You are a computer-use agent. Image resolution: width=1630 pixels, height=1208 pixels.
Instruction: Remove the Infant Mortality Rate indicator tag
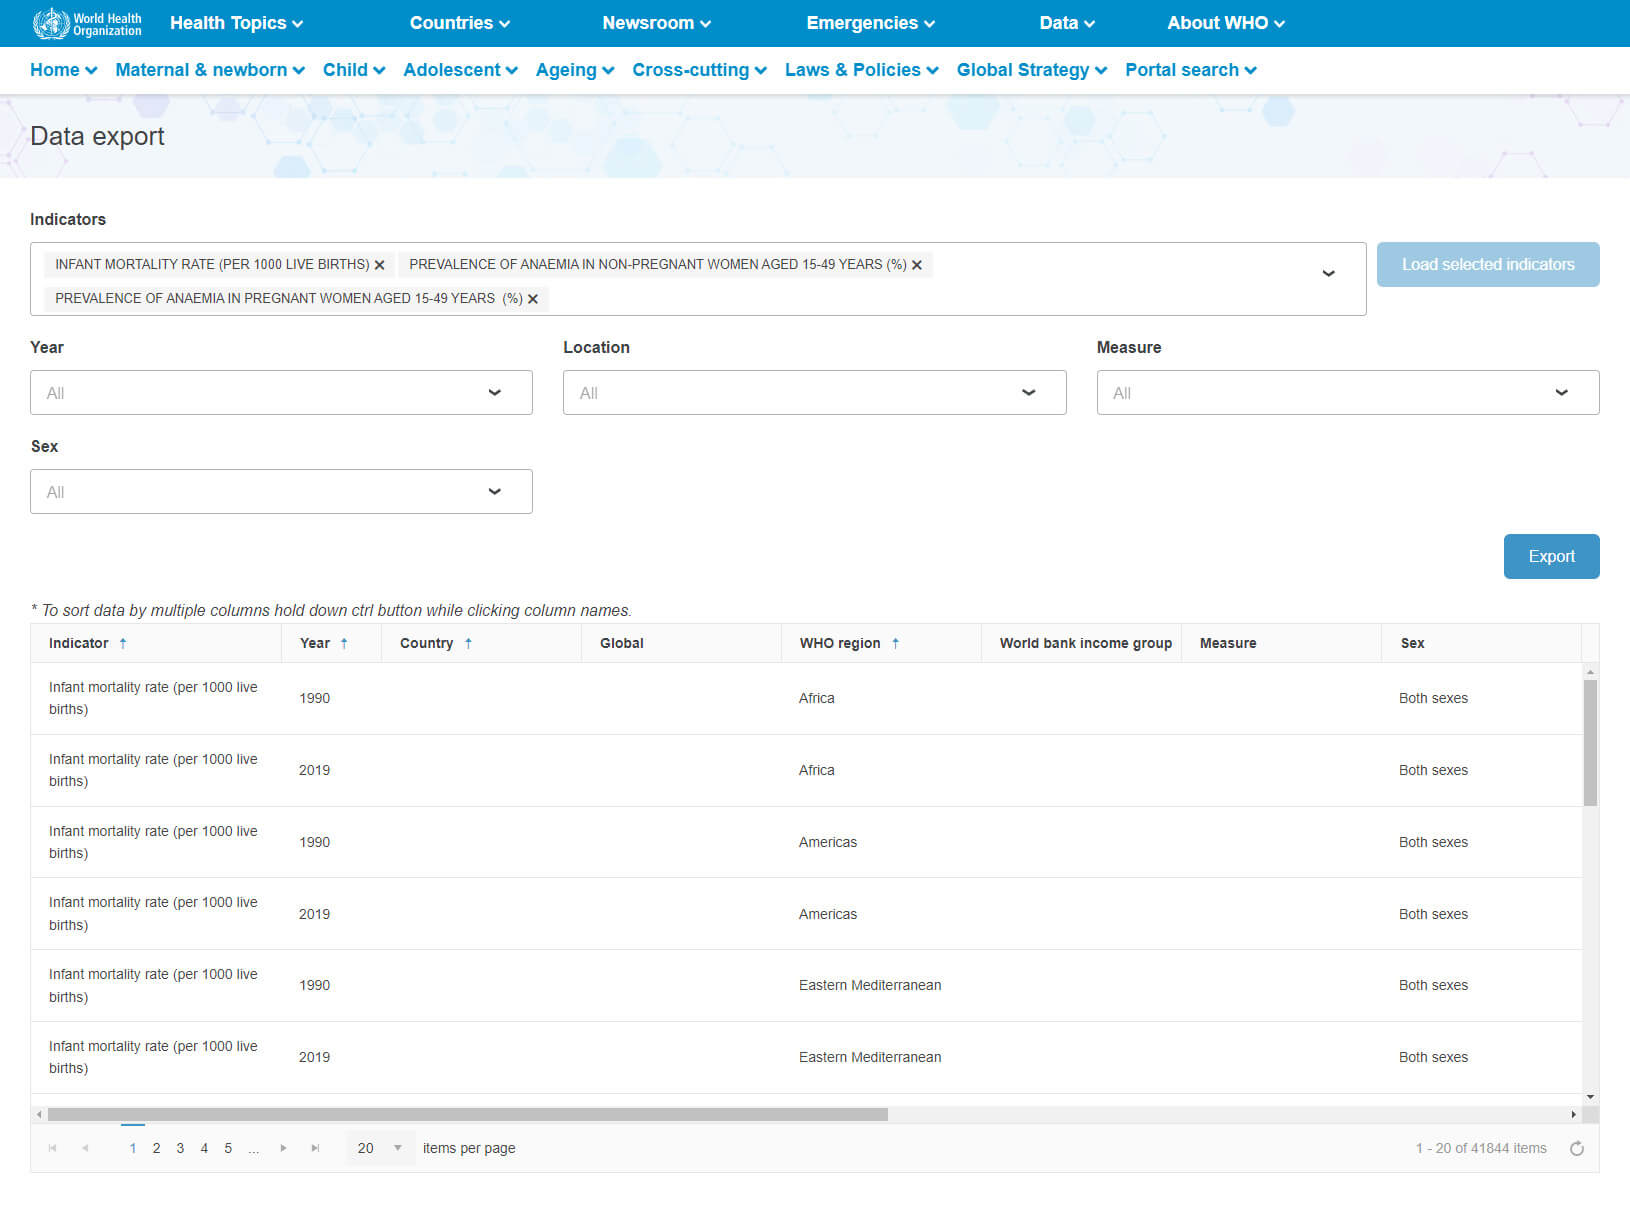tap(379, 265)
